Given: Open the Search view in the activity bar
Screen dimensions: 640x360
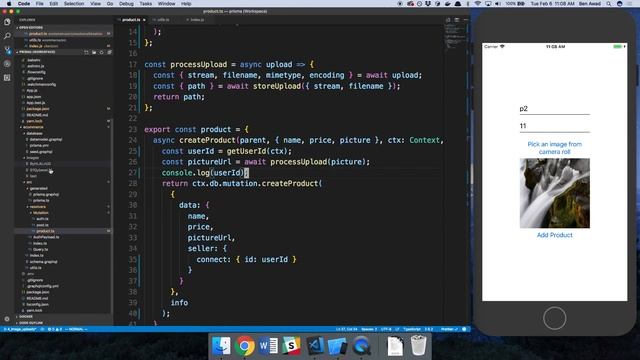Looking at the screenshot, I should (x=7, y=36).
